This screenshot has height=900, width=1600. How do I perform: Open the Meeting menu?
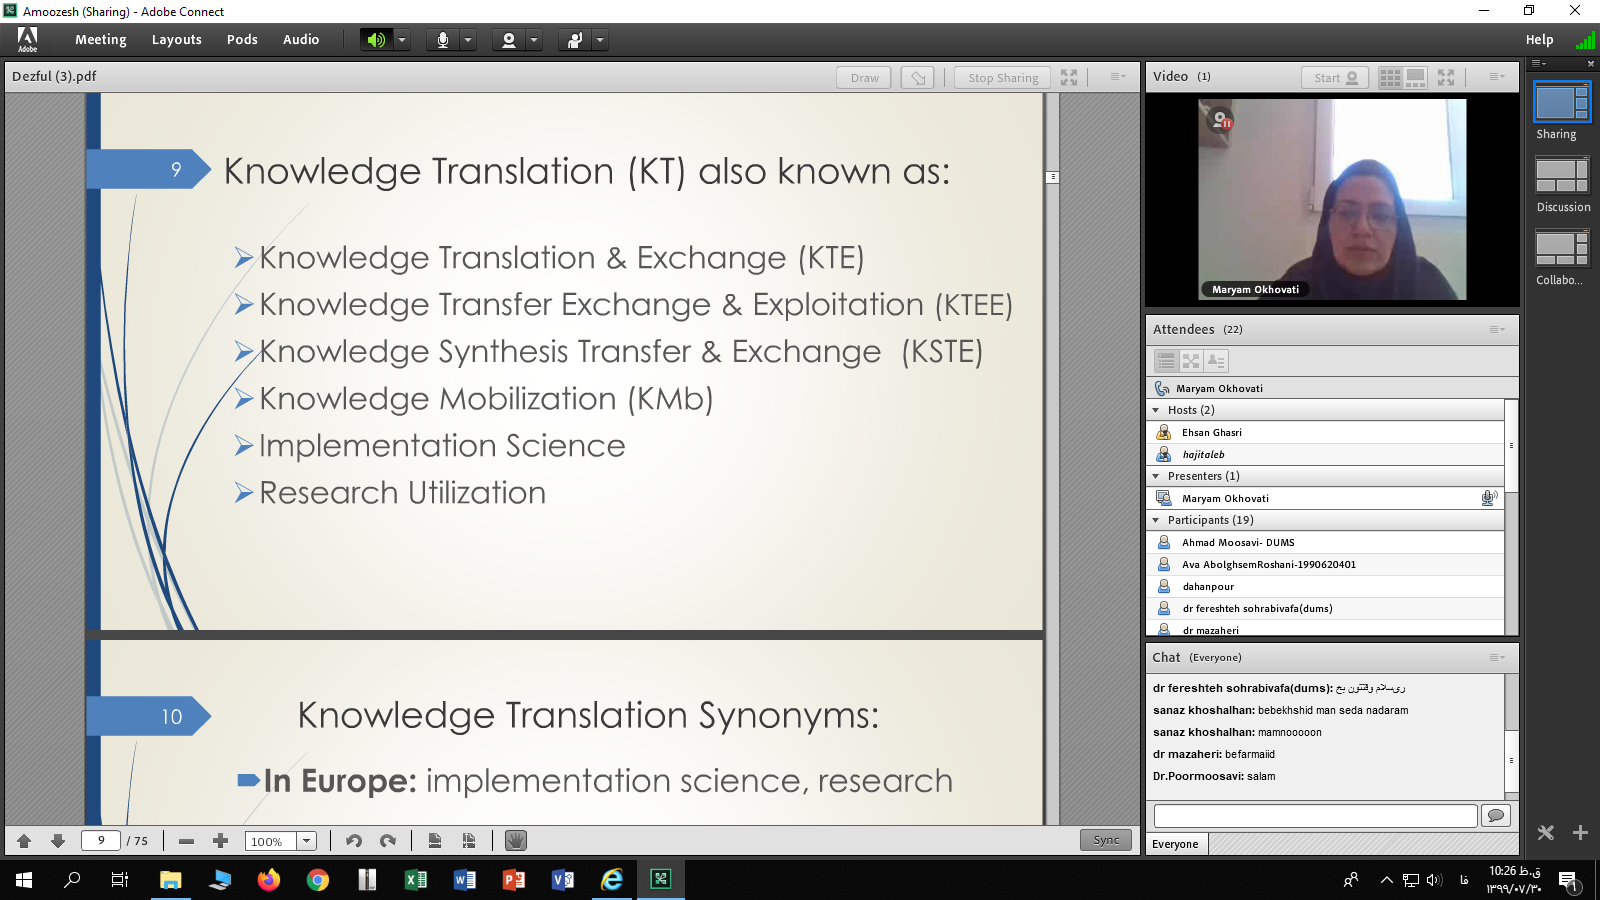point(100,40)
